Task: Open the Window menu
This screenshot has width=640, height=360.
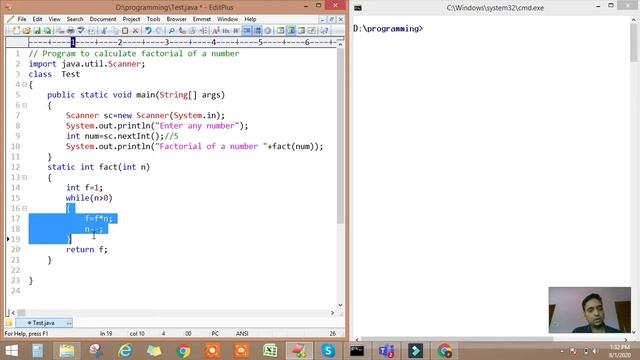Action: click(227, 19)
